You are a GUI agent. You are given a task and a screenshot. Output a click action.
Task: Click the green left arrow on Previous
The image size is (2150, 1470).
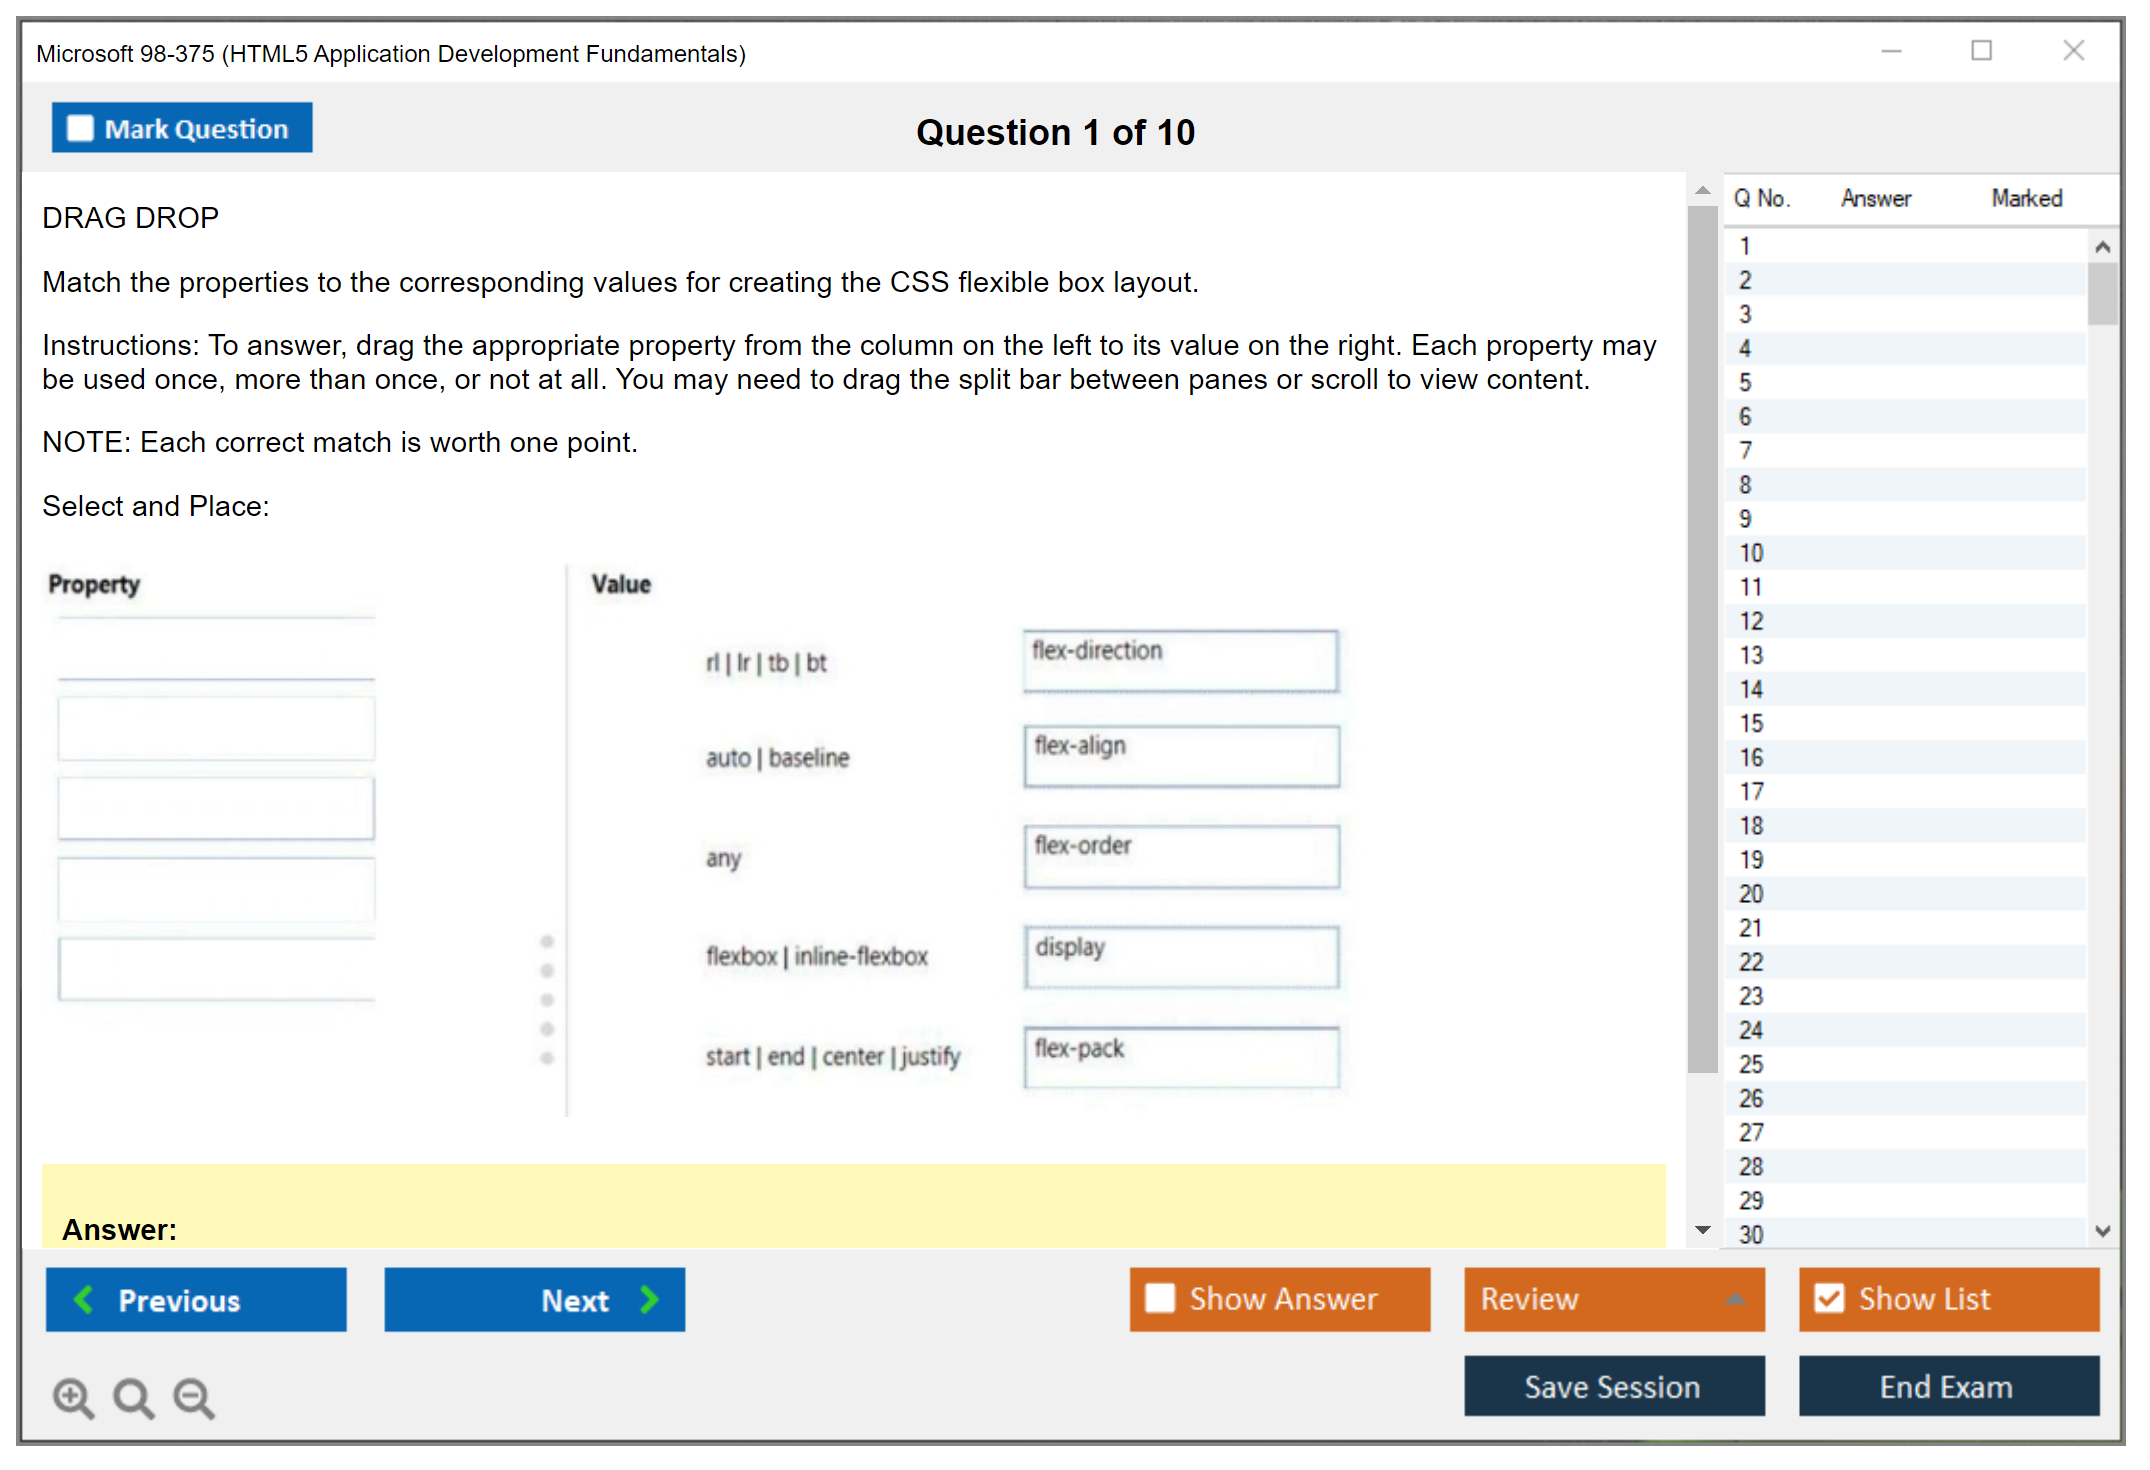85,1300
